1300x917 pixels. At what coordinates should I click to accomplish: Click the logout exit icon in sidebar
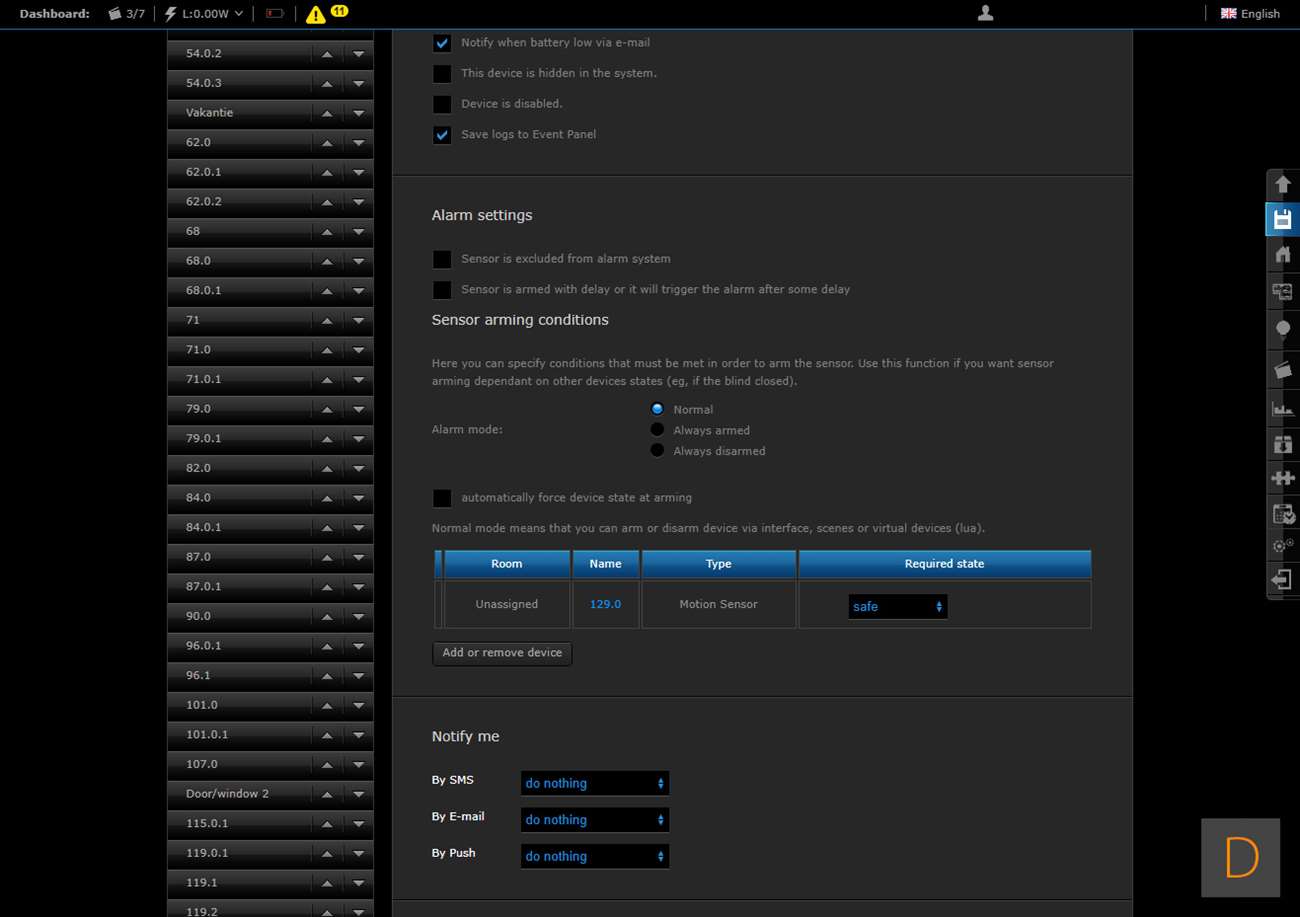(x=1282, y=580)
